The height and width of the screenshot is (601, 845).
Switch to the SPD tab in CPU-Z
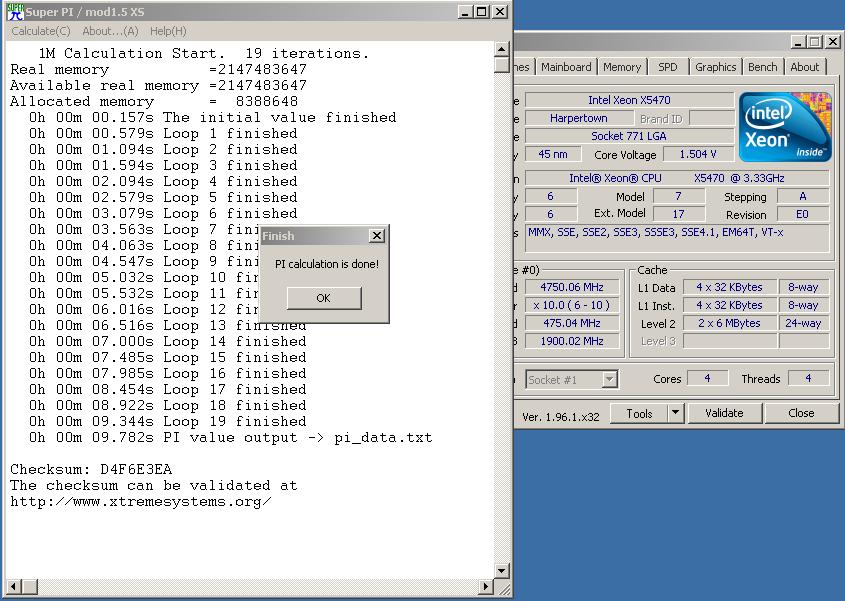tap(667, 67)
